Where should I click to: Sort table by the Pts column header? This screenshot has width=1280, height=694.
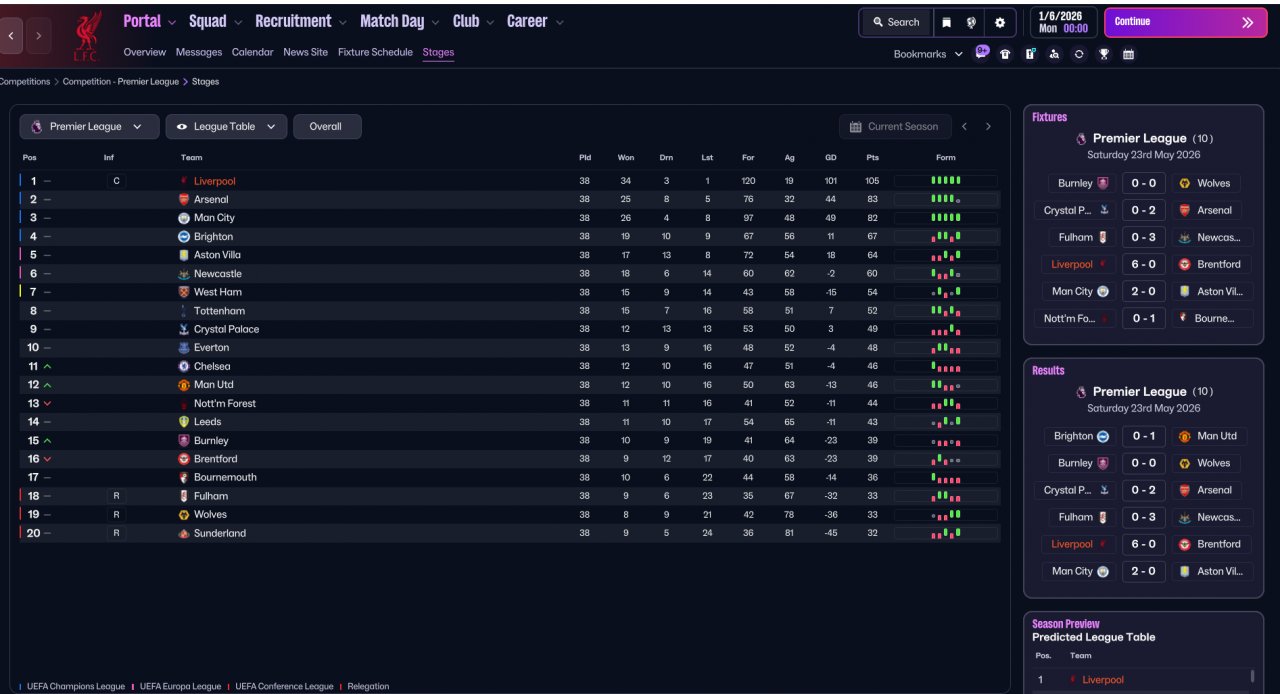pyautogui.click(x=872, y=158)
